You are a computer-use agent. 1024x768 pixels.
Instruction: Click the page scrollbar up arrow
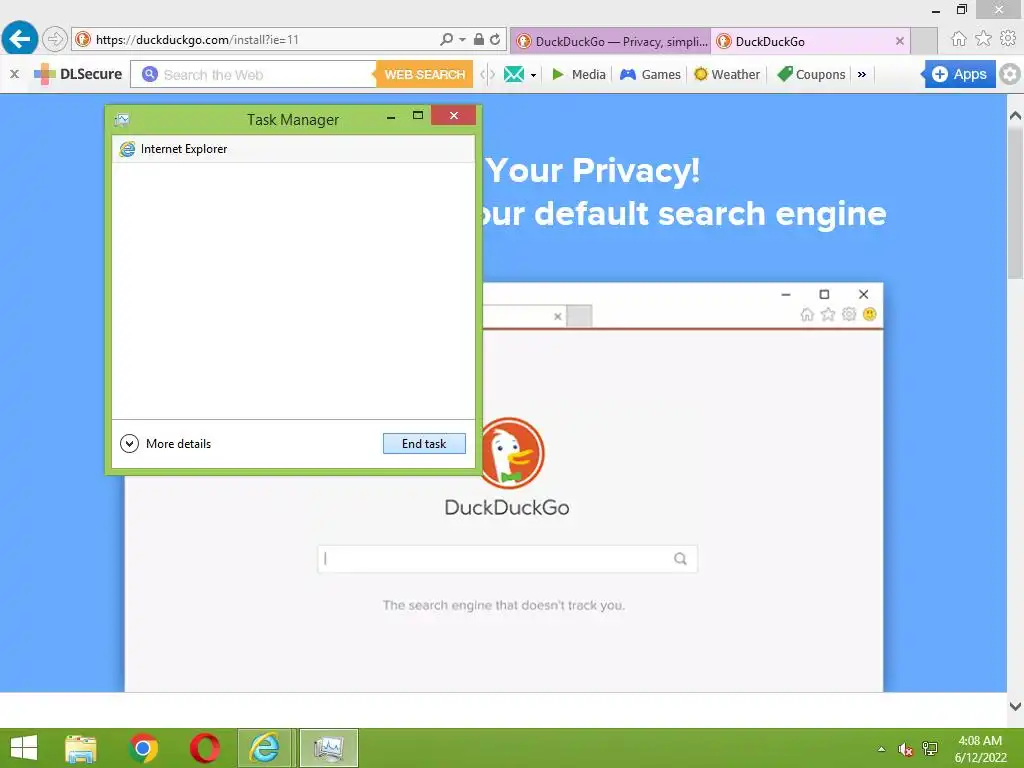click(1015, 116)
